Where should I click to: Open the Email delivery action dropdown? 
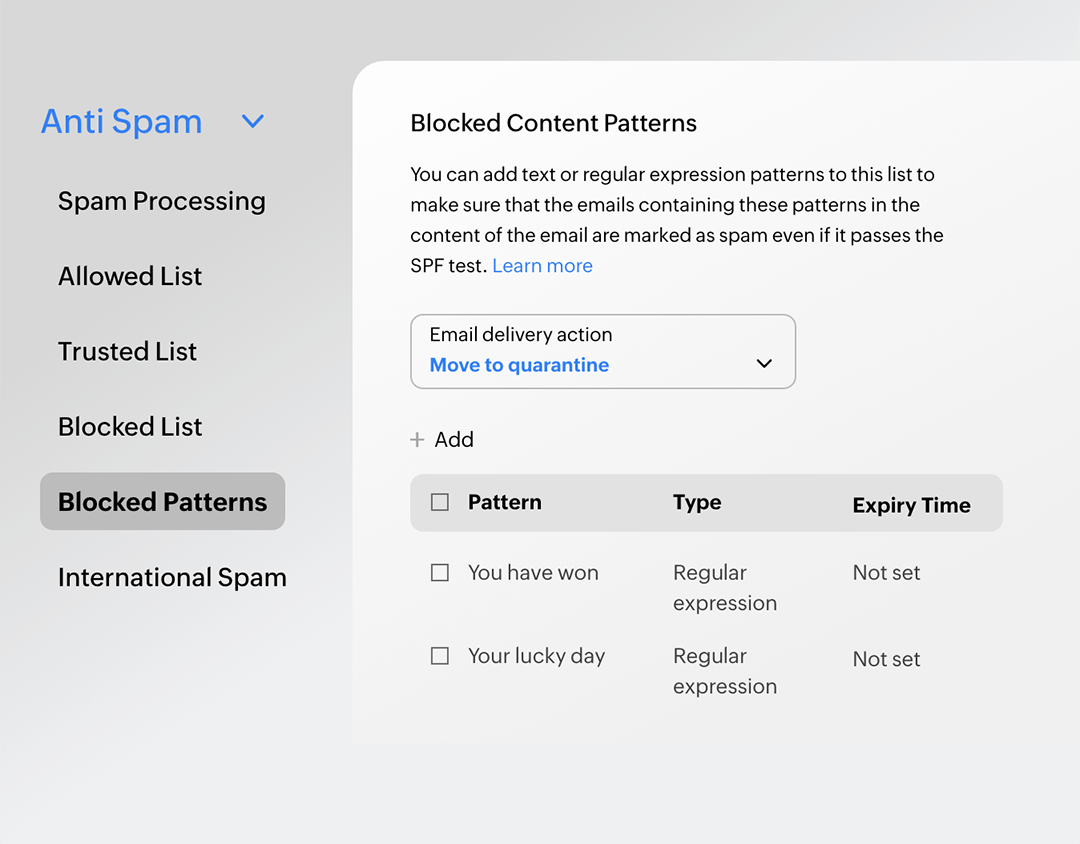click(x=602, y=351)
